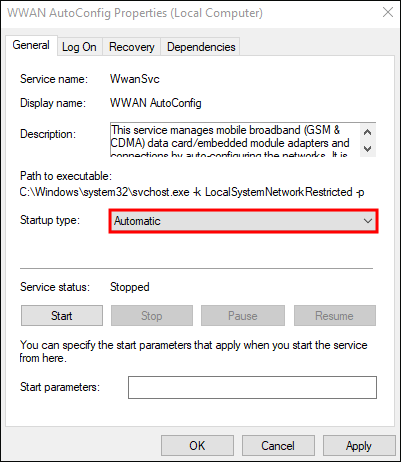Click the description box's up arrow

pos(367,132)
